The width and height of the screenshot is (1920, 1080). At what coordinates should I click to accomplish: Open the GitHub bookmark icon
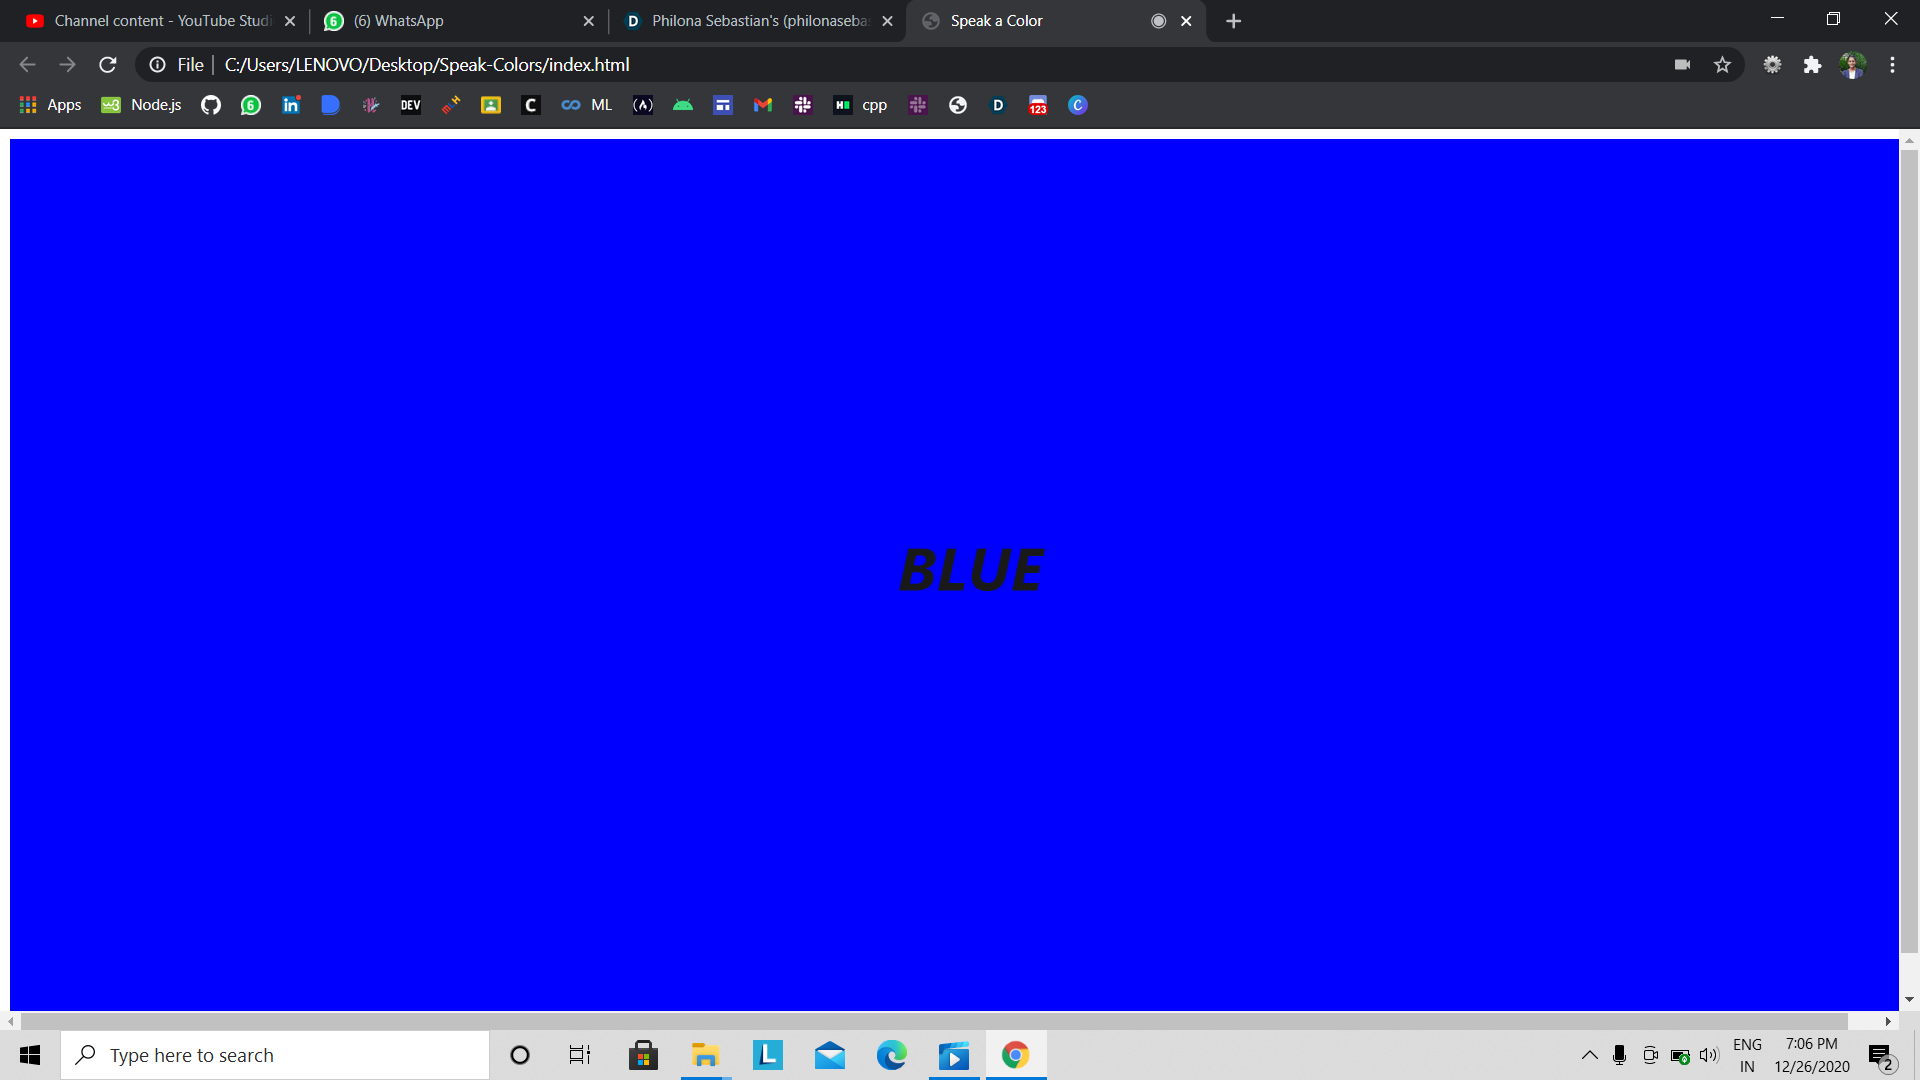click(210, 105)
